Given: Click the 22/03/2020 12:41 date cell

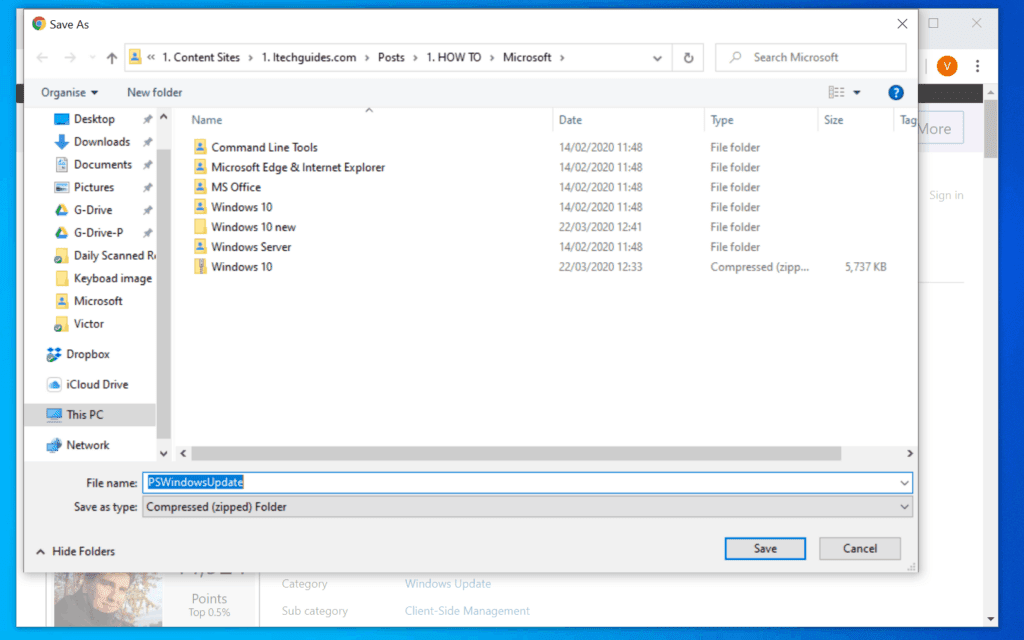Looking at the screenshot, I should (x=600, y=227).
